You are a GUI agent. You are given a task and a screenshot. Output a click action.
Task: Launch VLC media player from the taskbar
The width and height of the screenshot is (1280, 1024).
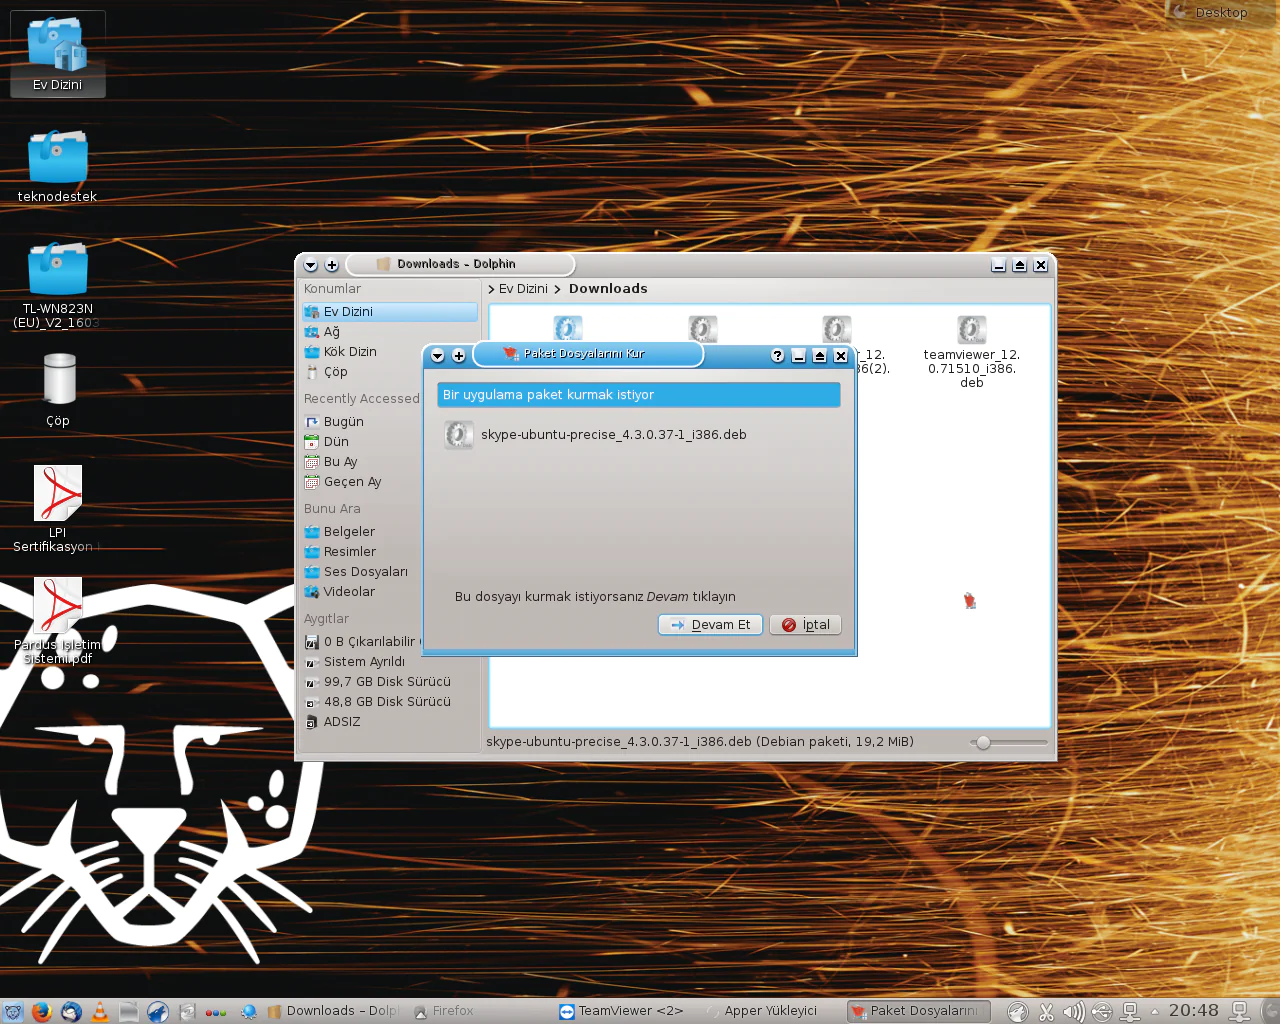[100, 1012]
